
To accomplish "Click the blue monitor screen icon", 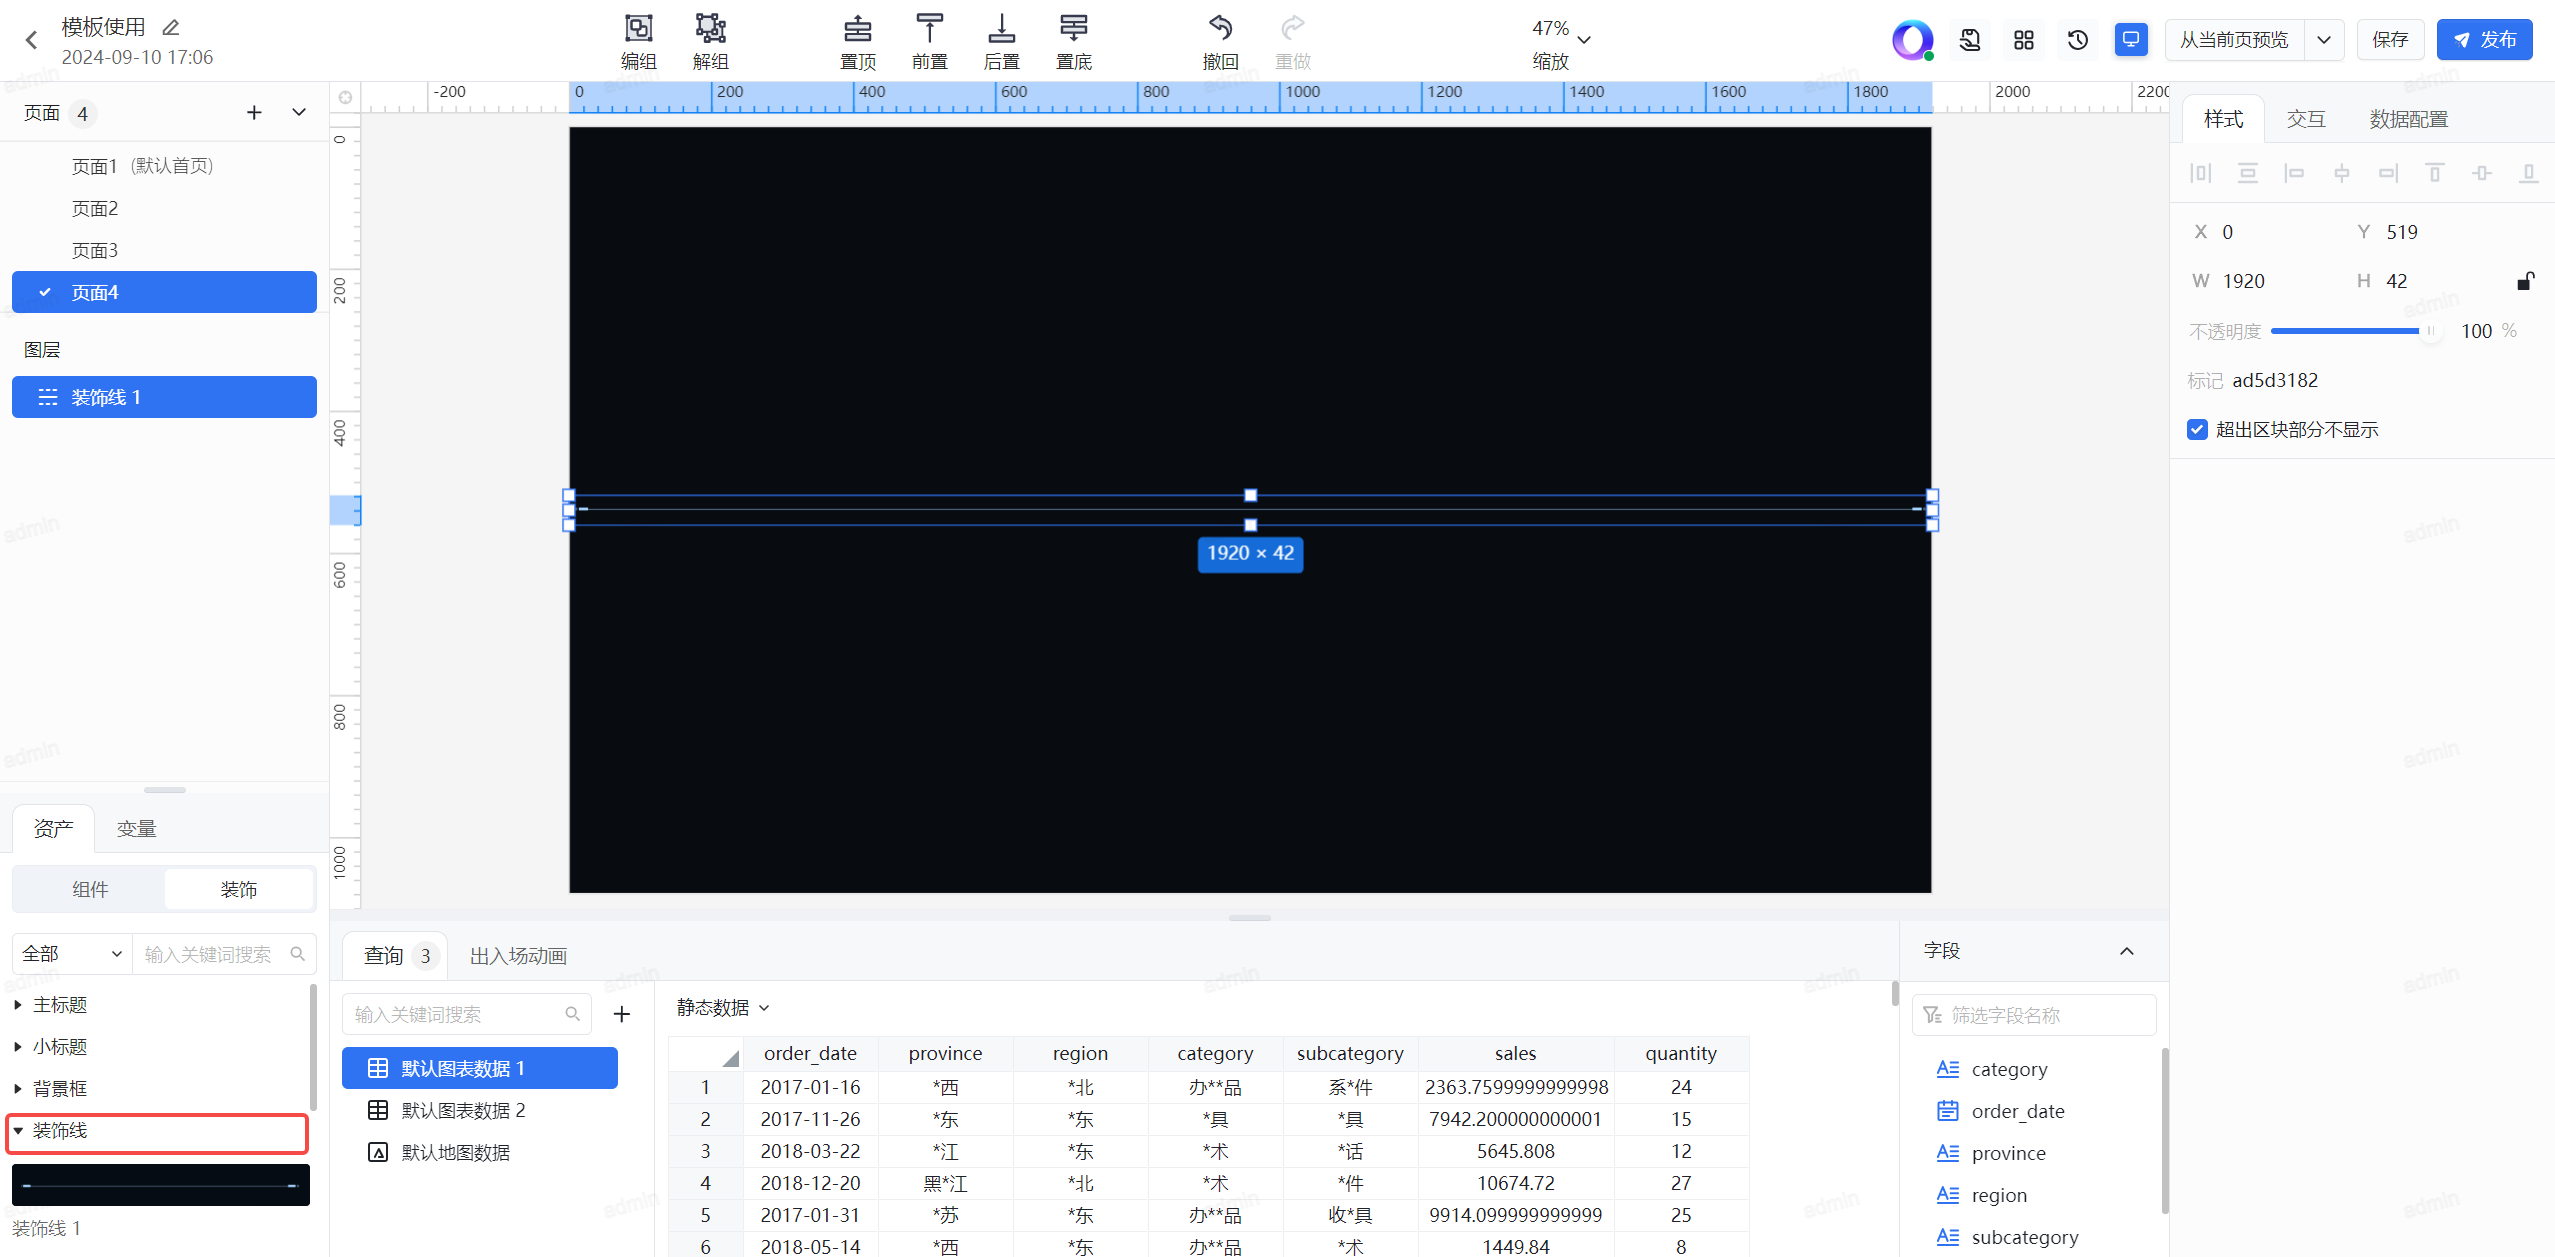I will click(x=2131, y=40).
